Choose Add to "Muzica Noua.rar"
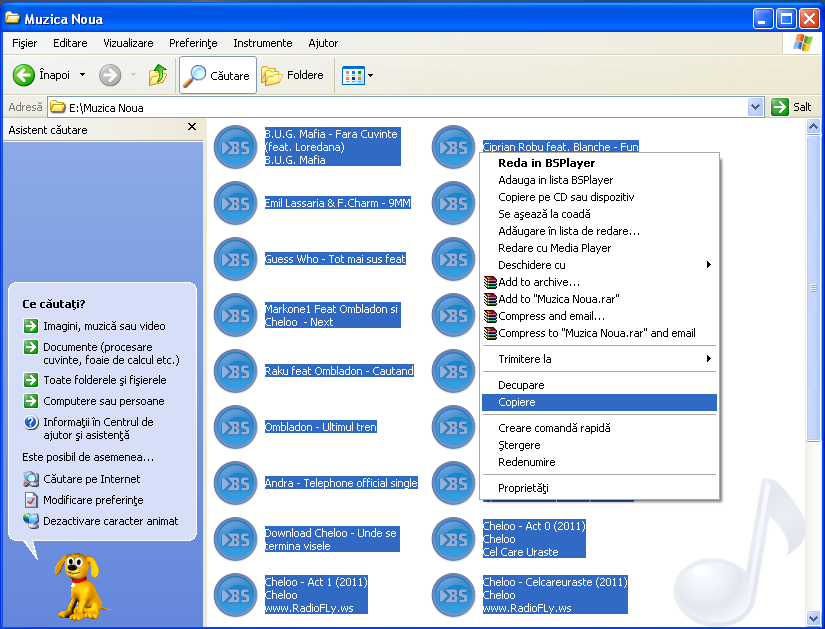 click(x=599, y=299)
